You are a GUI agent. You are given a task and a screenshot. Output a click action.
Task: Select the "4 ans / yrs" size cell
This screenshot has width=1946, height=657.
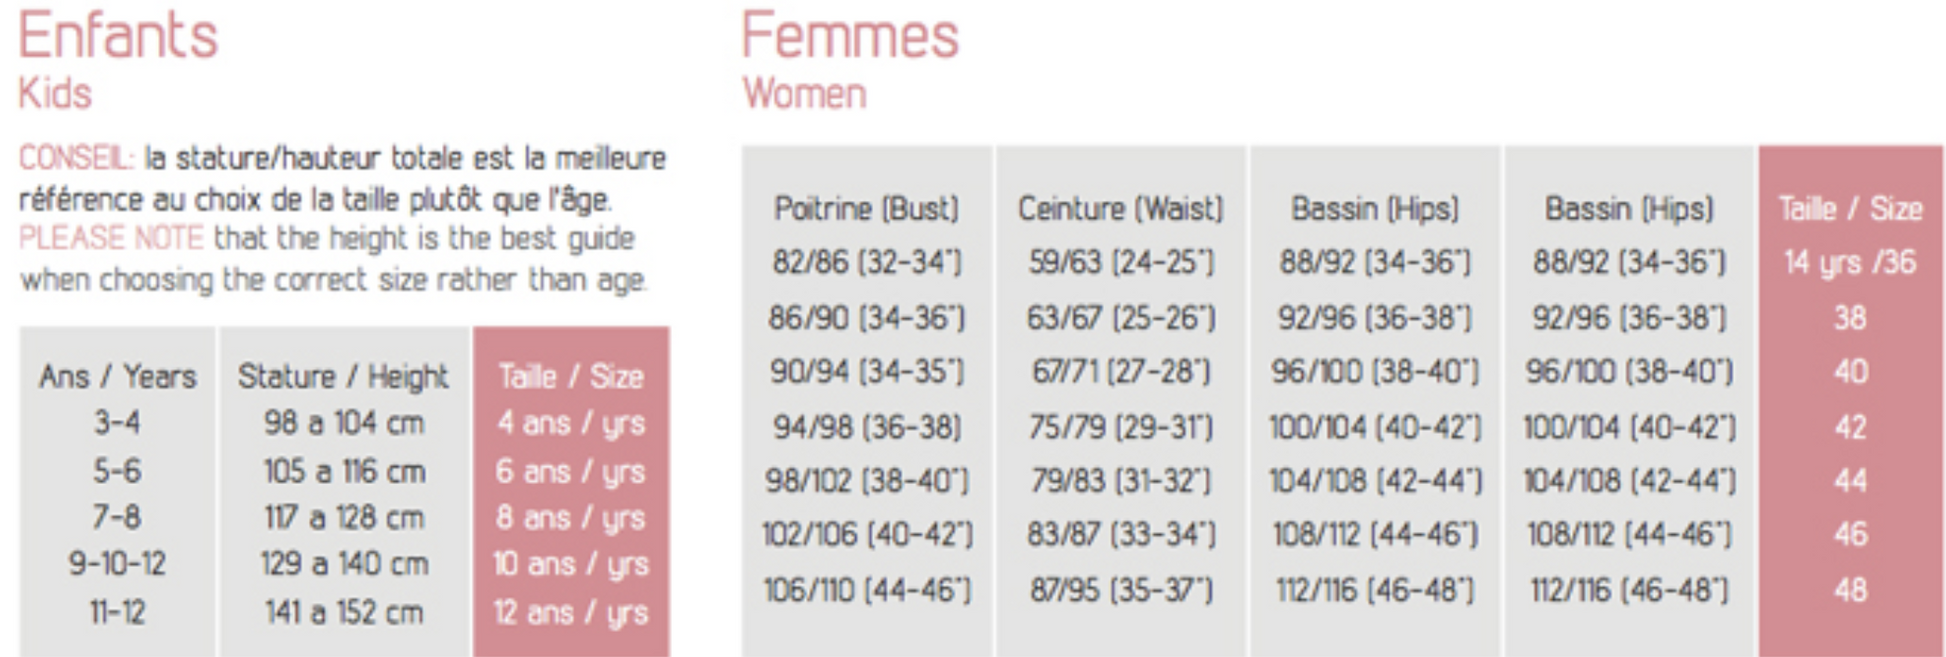pyautogui.click(x=570, y=423)
